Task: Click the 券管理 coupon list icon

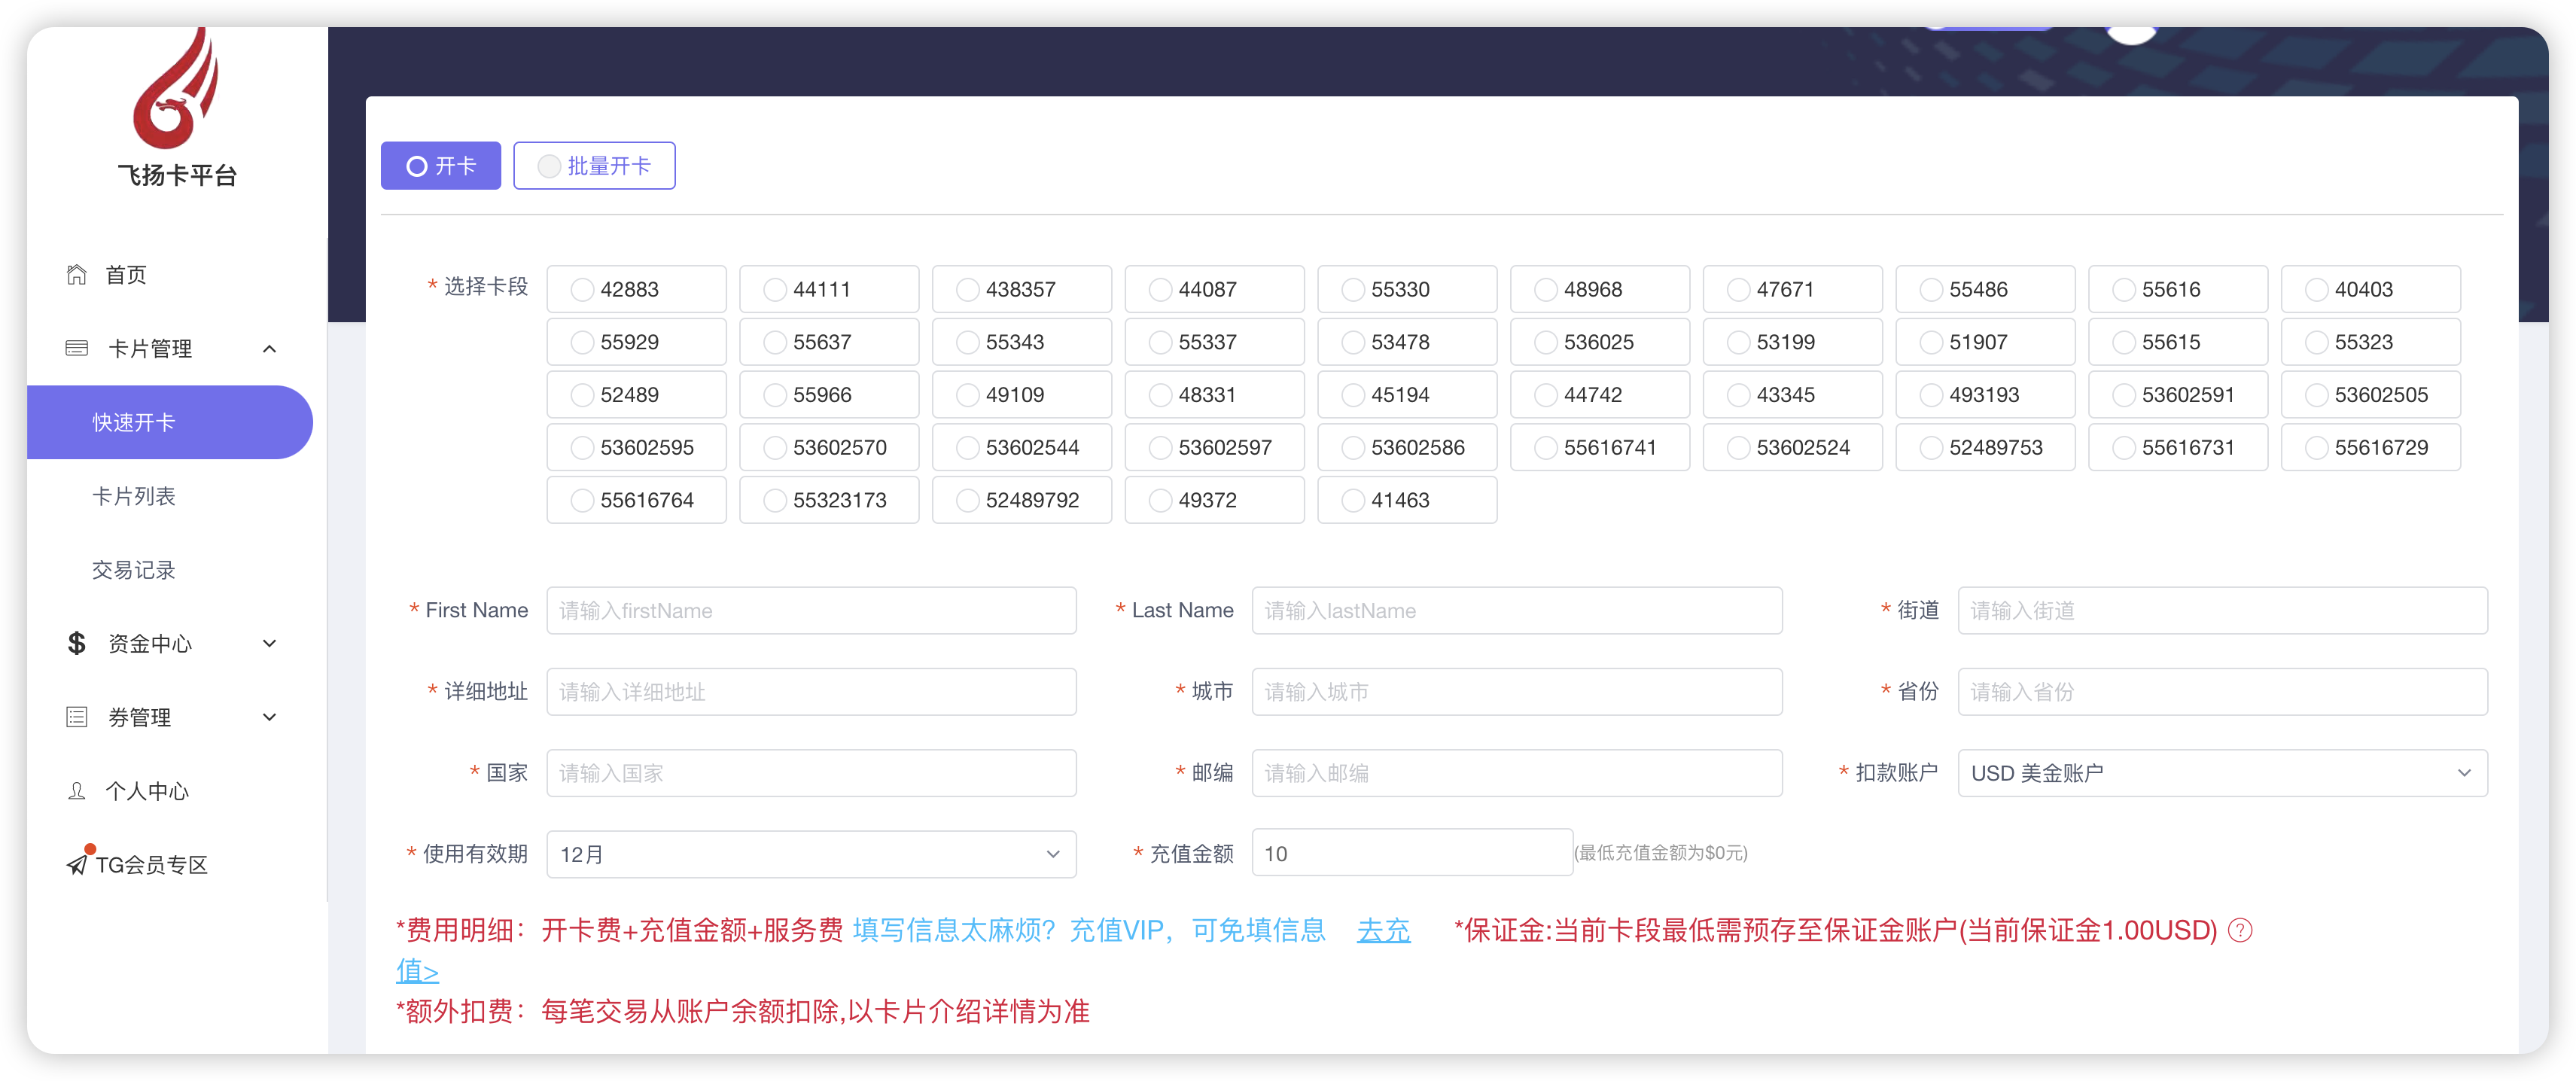Action: point(77,716)
